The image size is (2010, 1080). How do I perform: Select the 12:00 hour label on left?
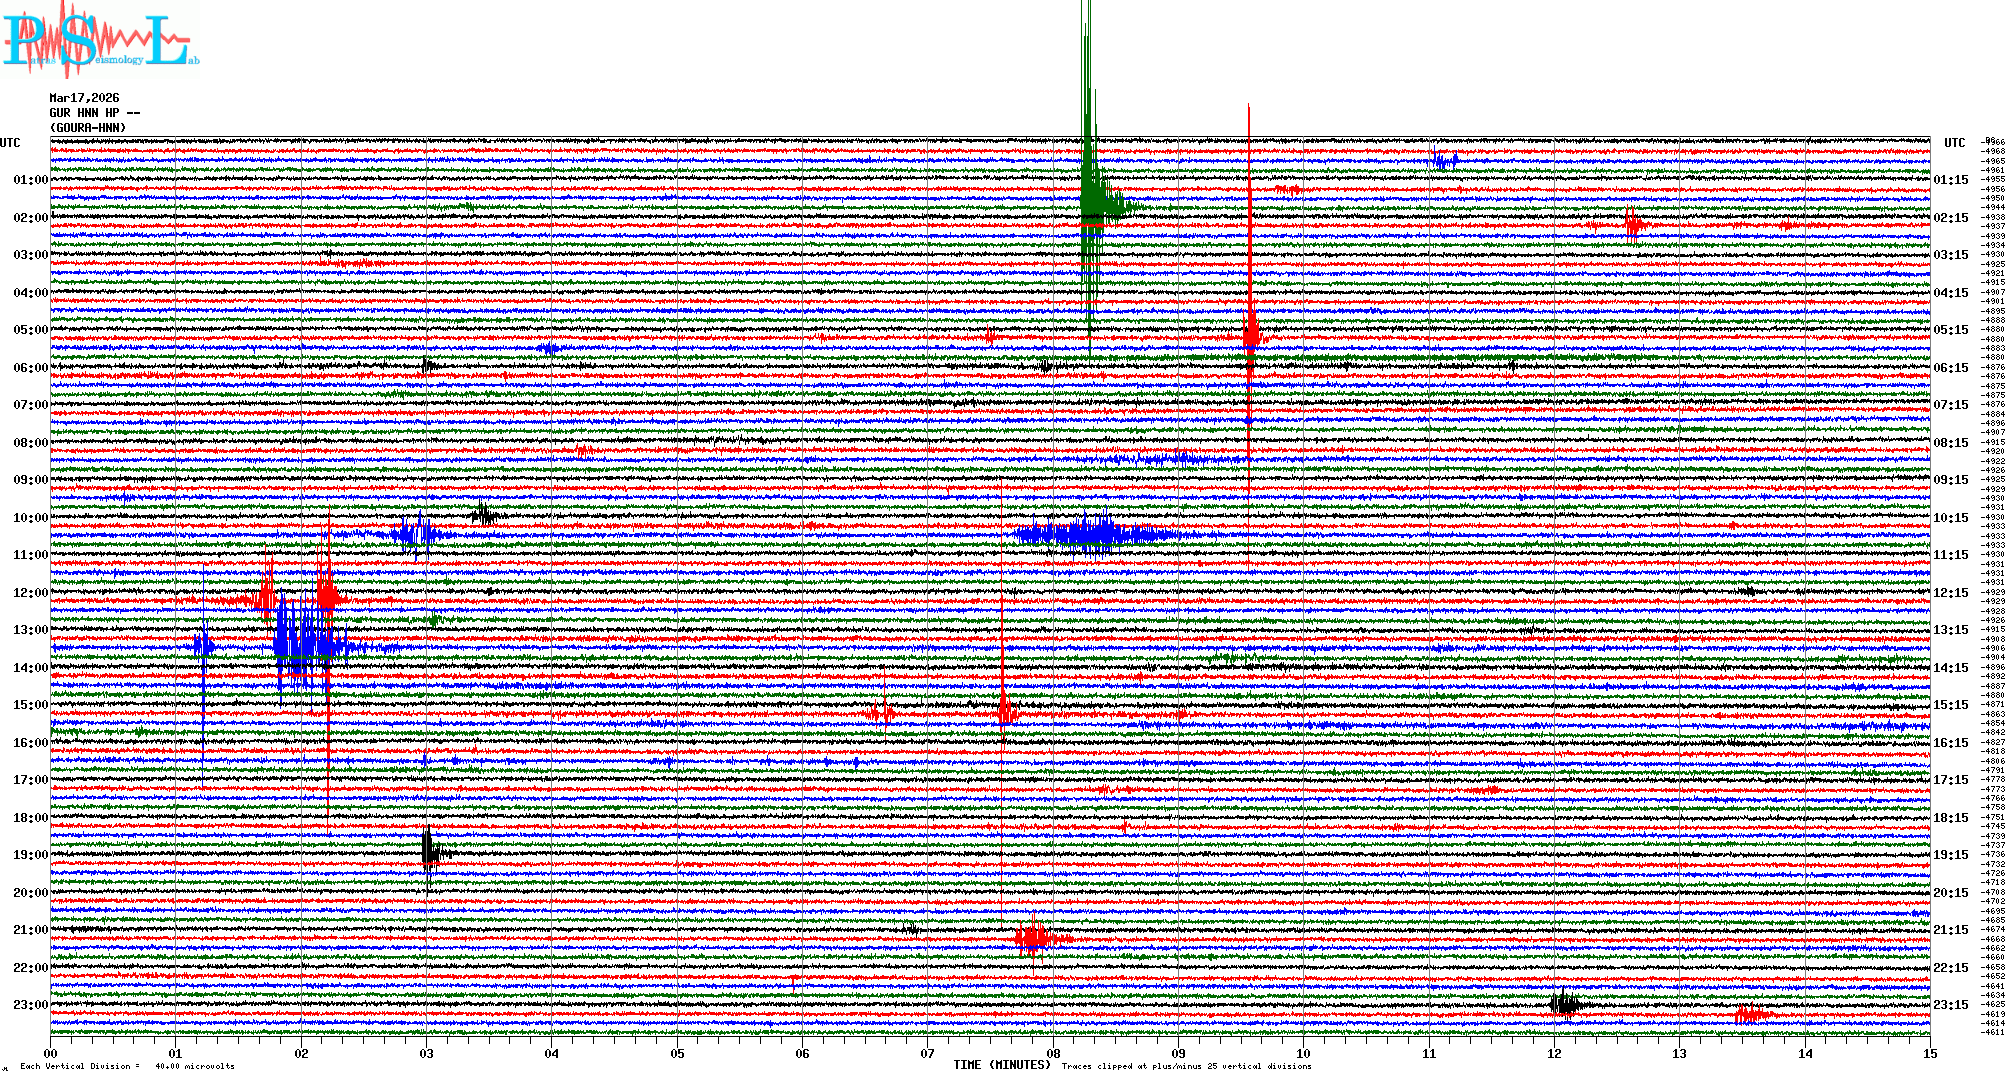point(30,593)
